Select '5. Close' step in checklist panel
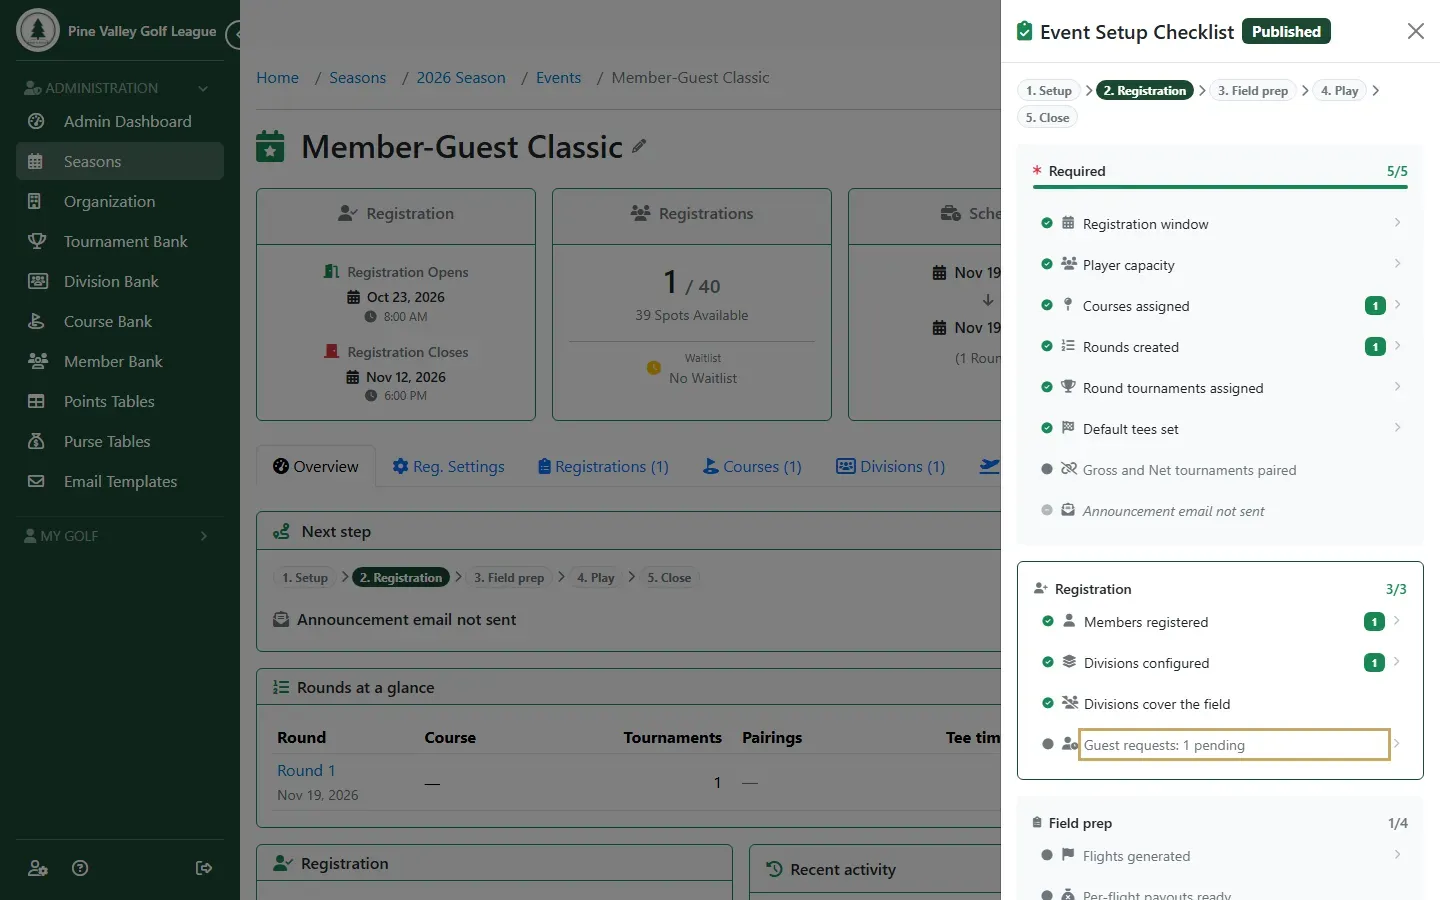Screen dimensions: 1440x900 coord(1047,118)
